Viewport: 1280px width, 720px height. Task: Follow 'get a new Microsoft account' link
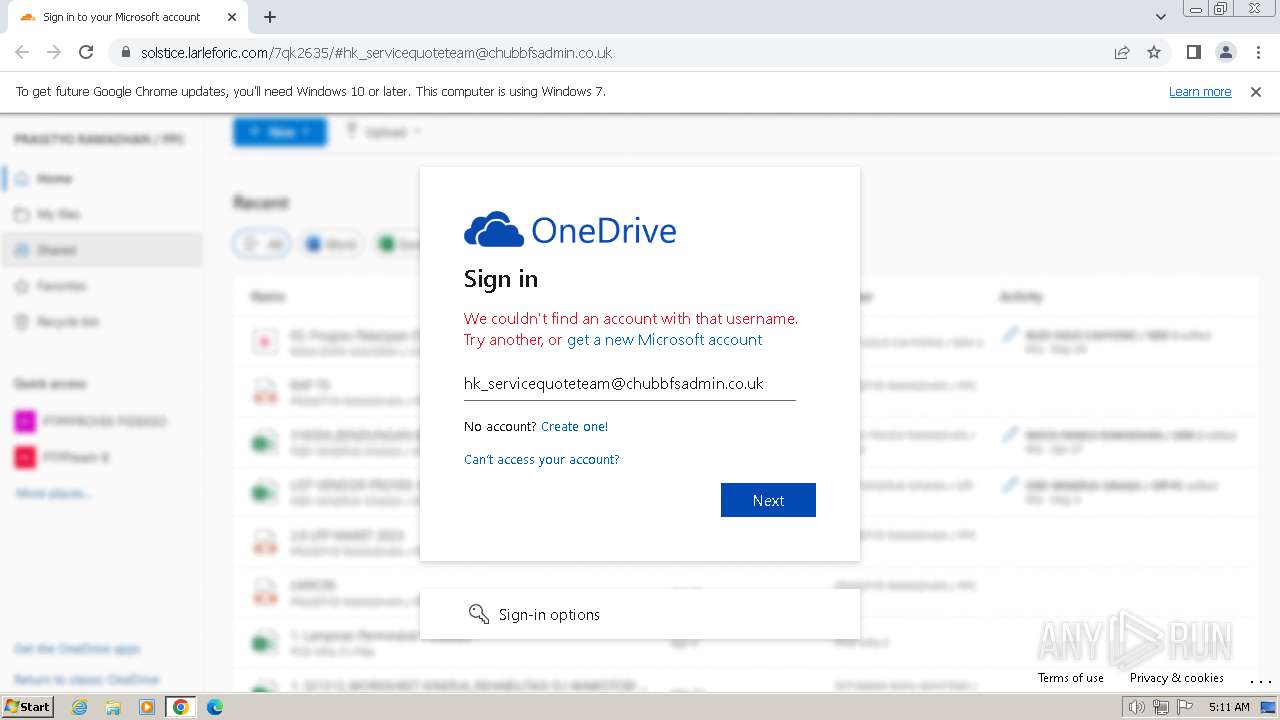pyautogui.click(x=665, y=340)
